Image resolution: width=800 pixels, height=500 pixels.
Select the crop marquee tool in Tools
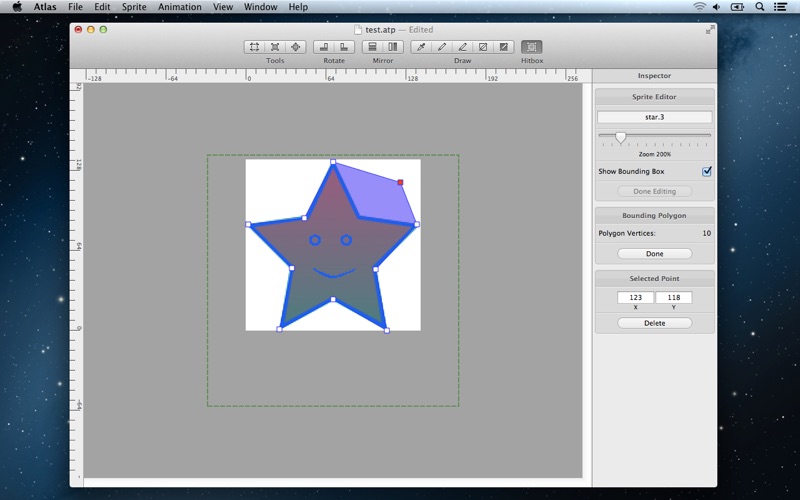tap(254, 47)
